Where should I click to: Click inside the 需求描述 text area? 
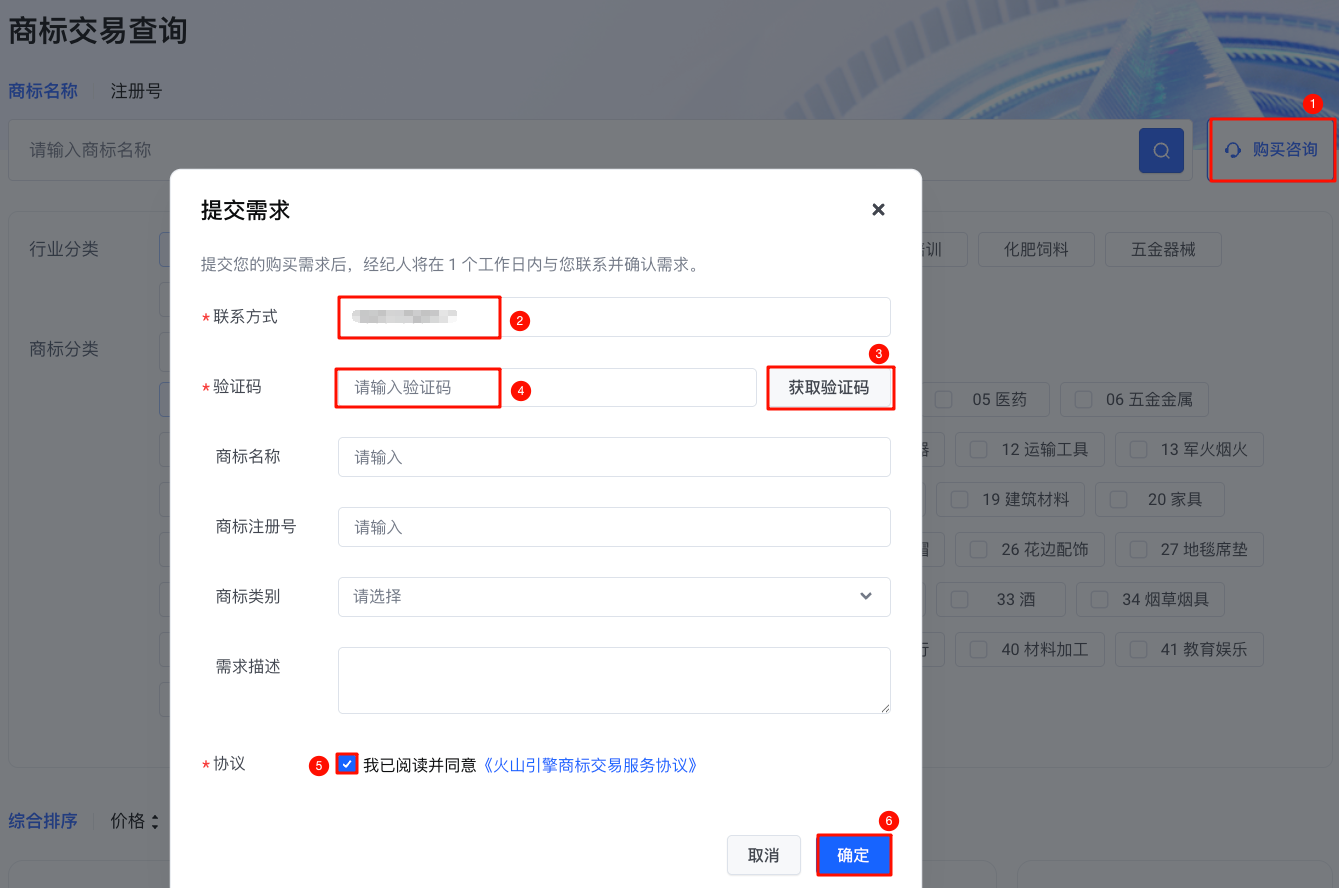coord(614,680)
